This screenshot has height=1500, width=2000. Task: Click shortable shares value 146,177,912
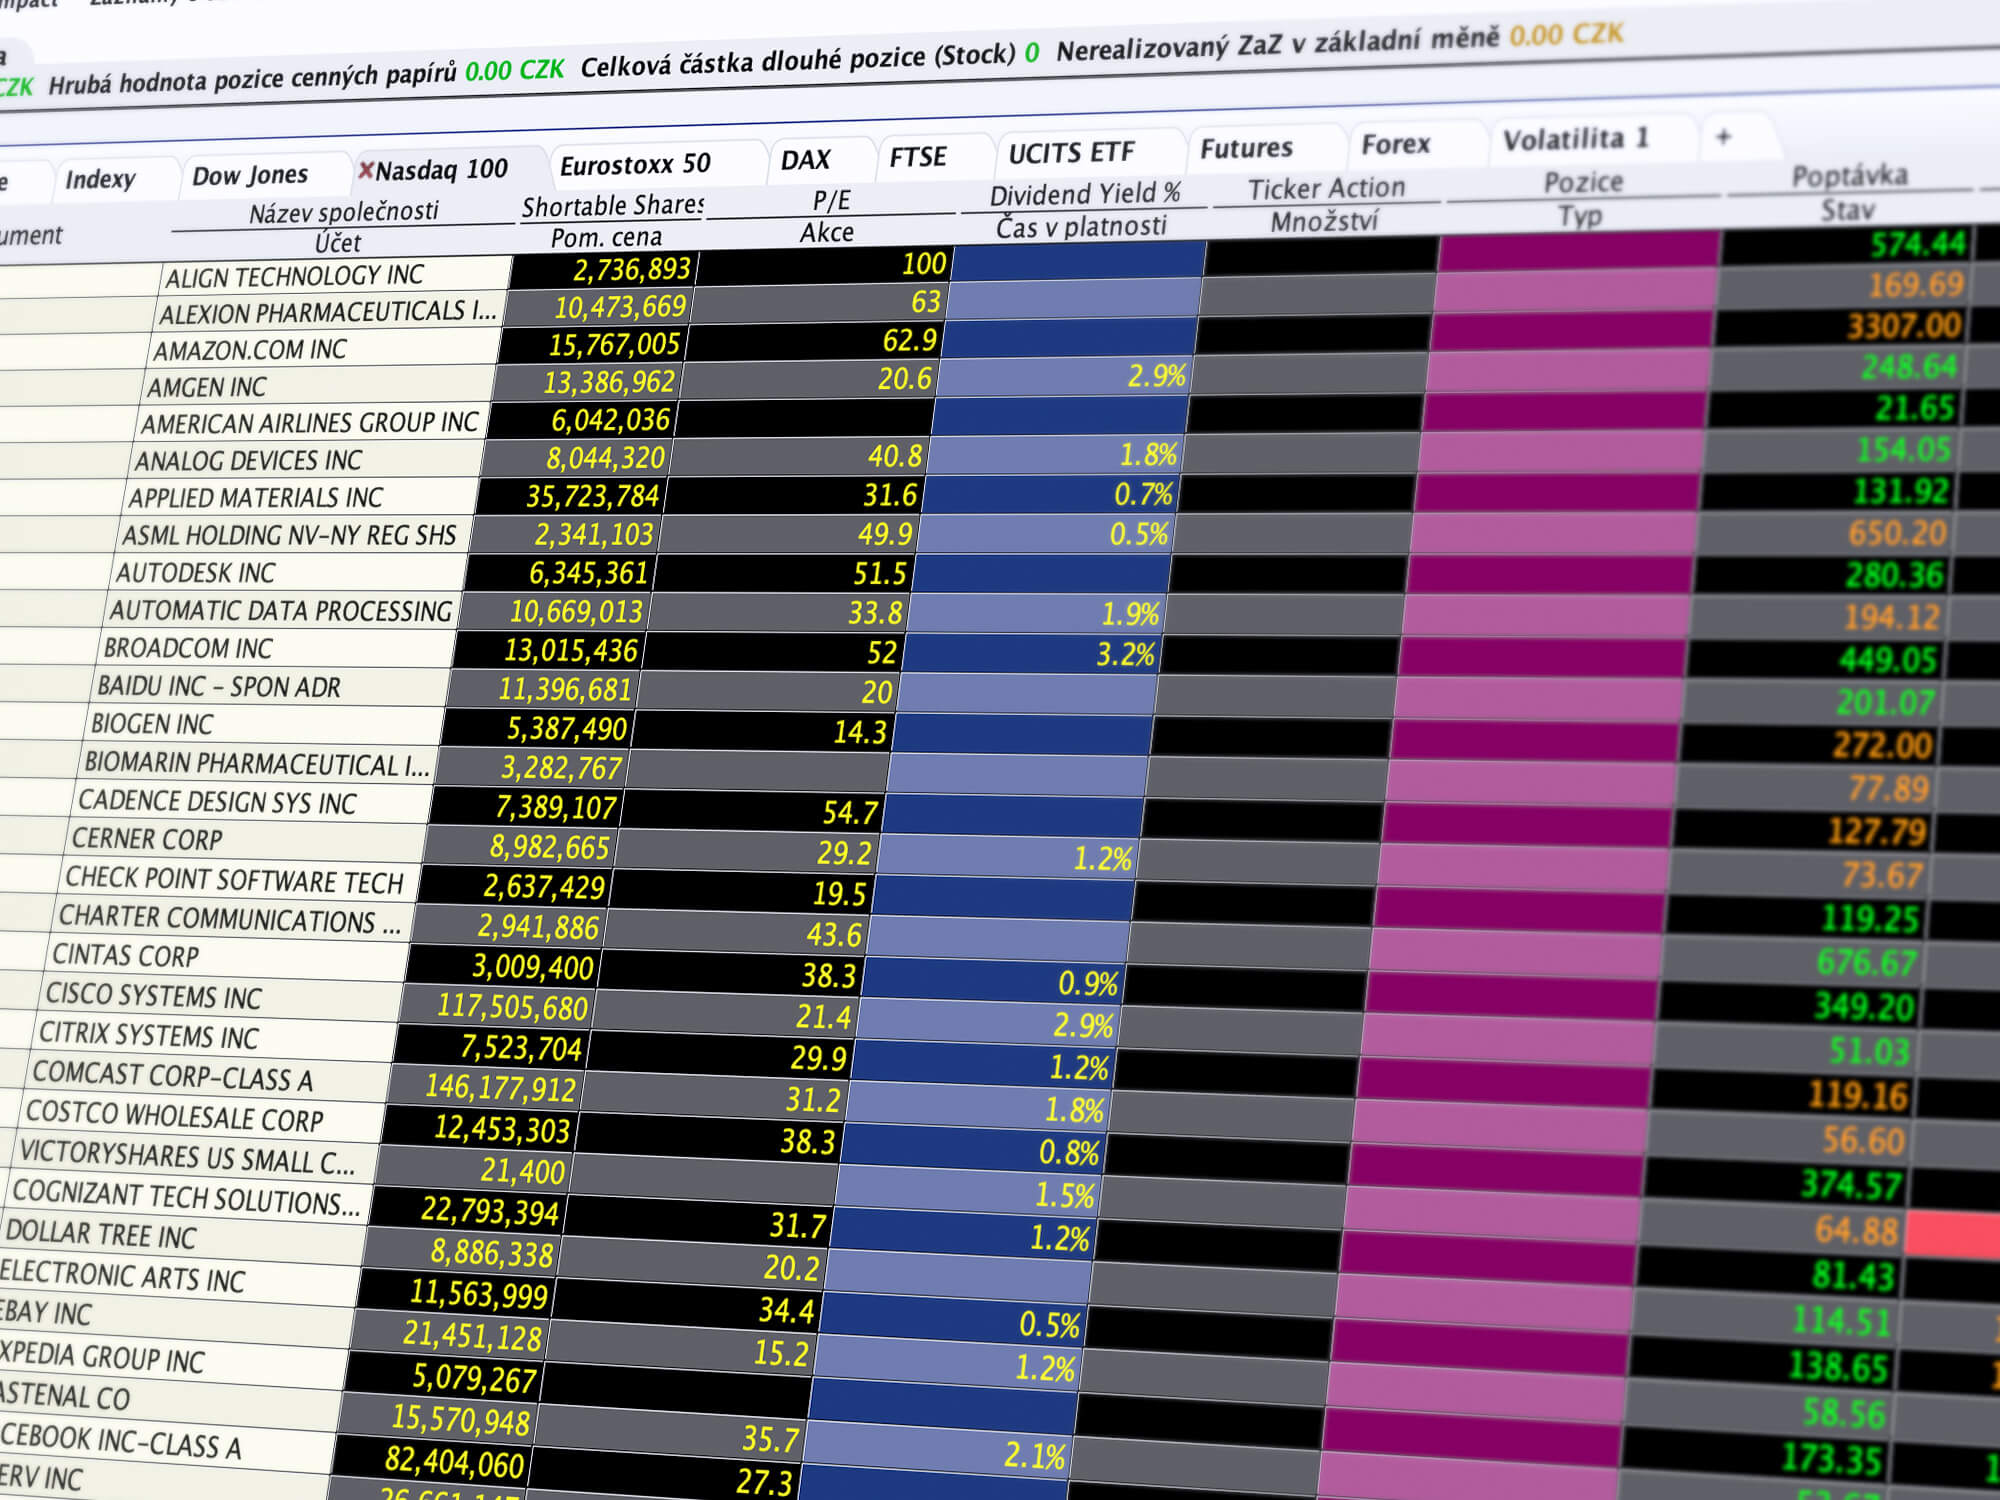click(x=501, y=1086)
